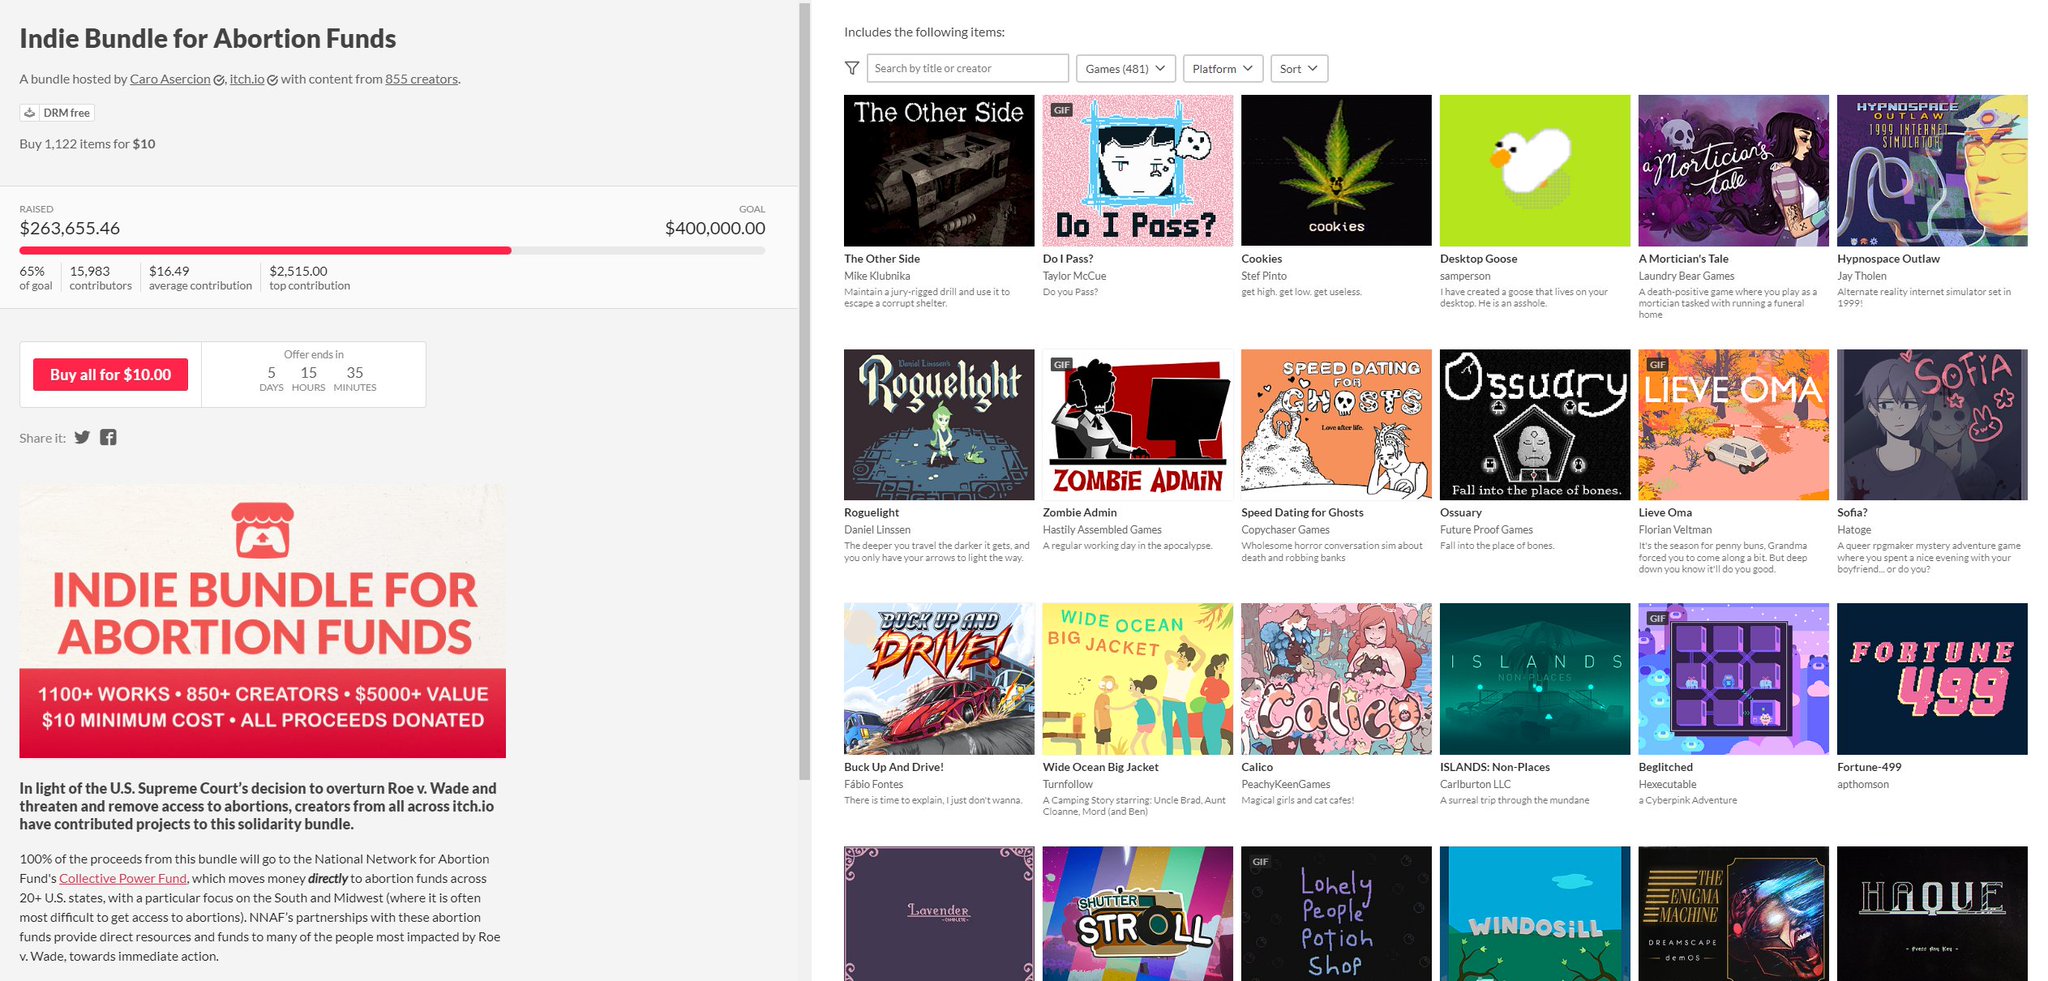Open Buck Up And Drive! thumbnail
This screenshot has width=2048, height=981.
939,679
